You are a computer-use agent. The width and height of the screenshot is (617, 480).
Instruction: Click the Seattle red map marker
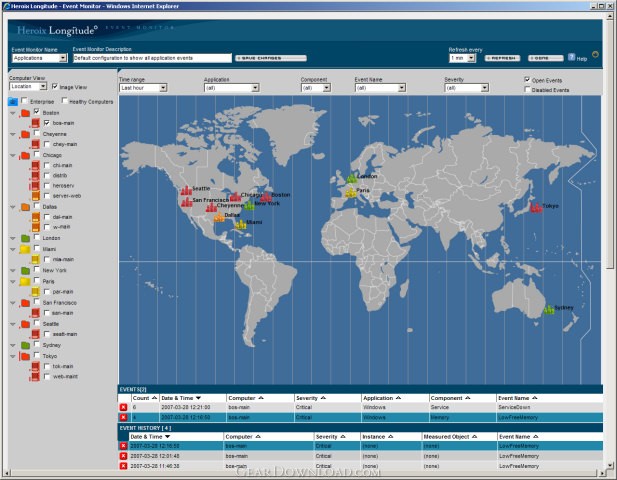(x=186, y=190)
